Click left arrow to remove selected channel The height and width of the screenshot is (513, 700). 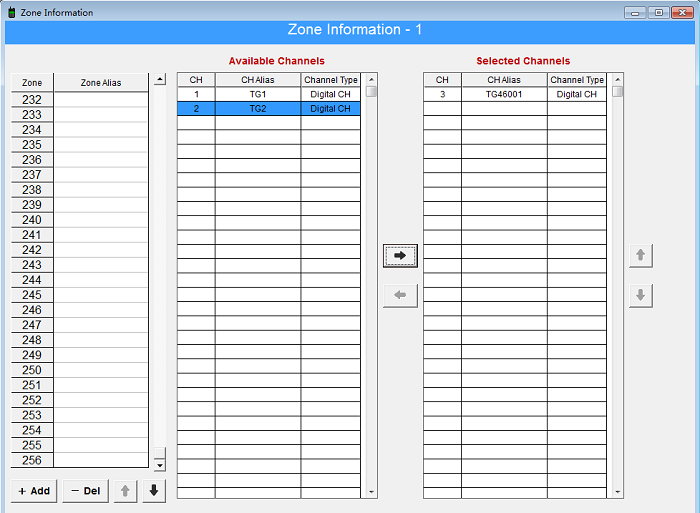pyautogui.click(x=400, y=296)
